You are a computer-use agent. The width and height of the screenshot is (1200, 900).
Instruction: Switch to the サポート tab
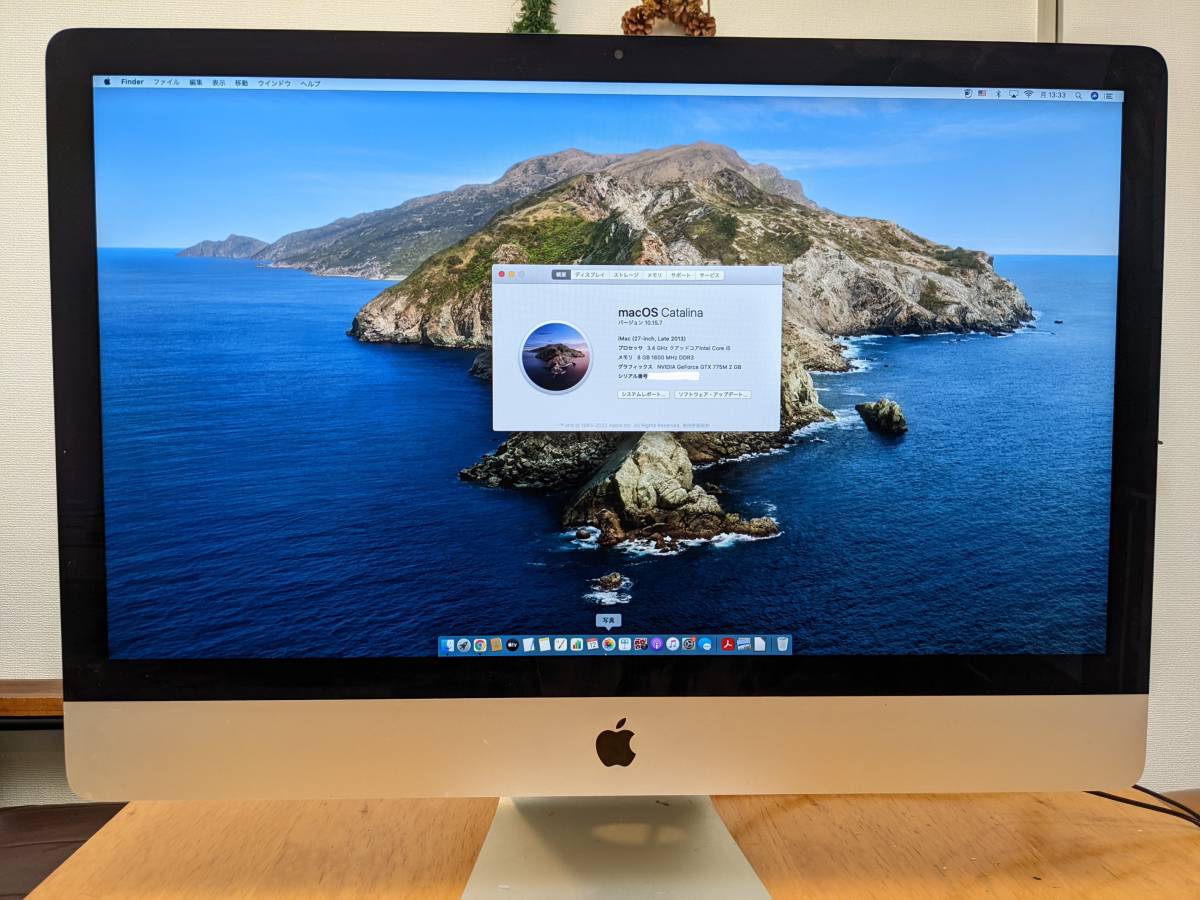tap(681, 274)
